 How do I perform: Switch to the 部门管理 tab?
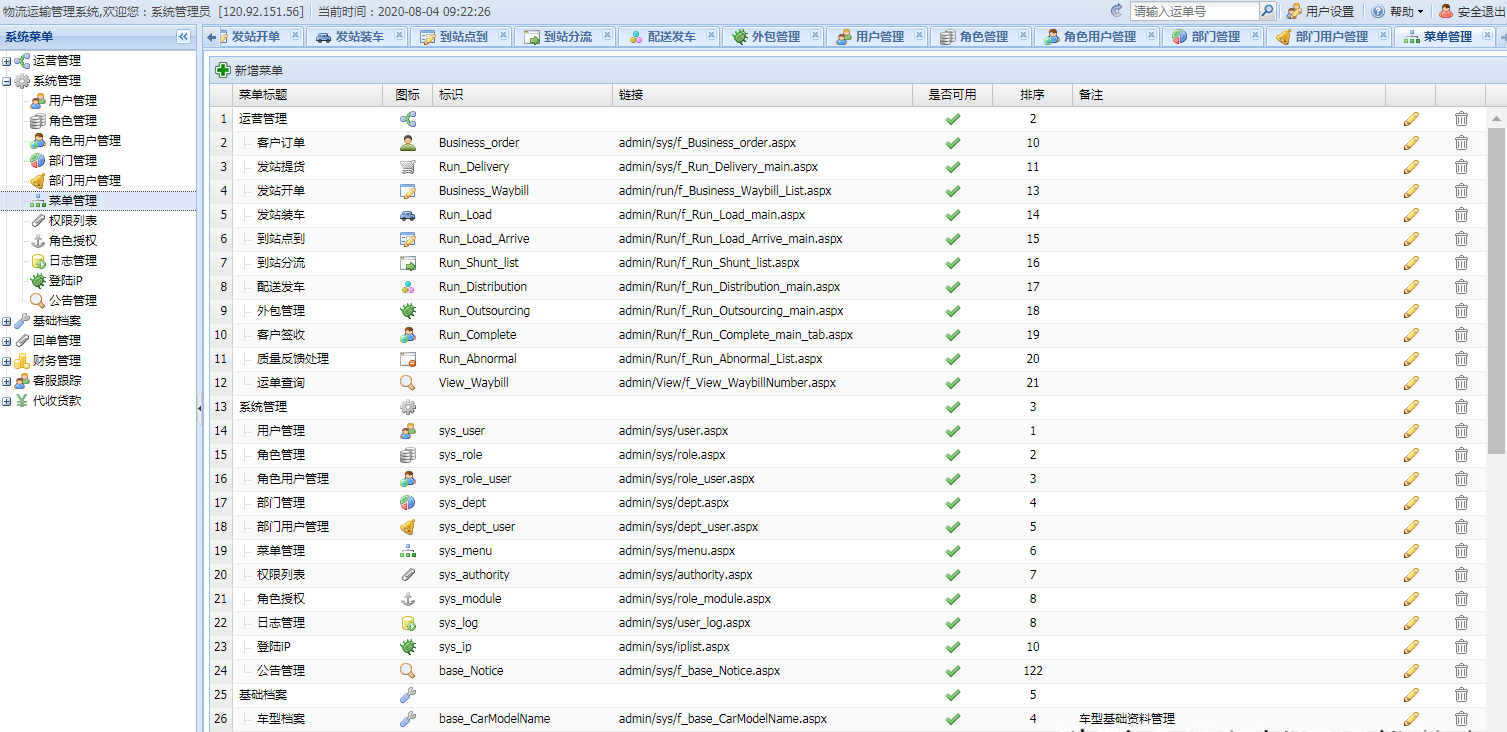click(x=1214, y=36)
